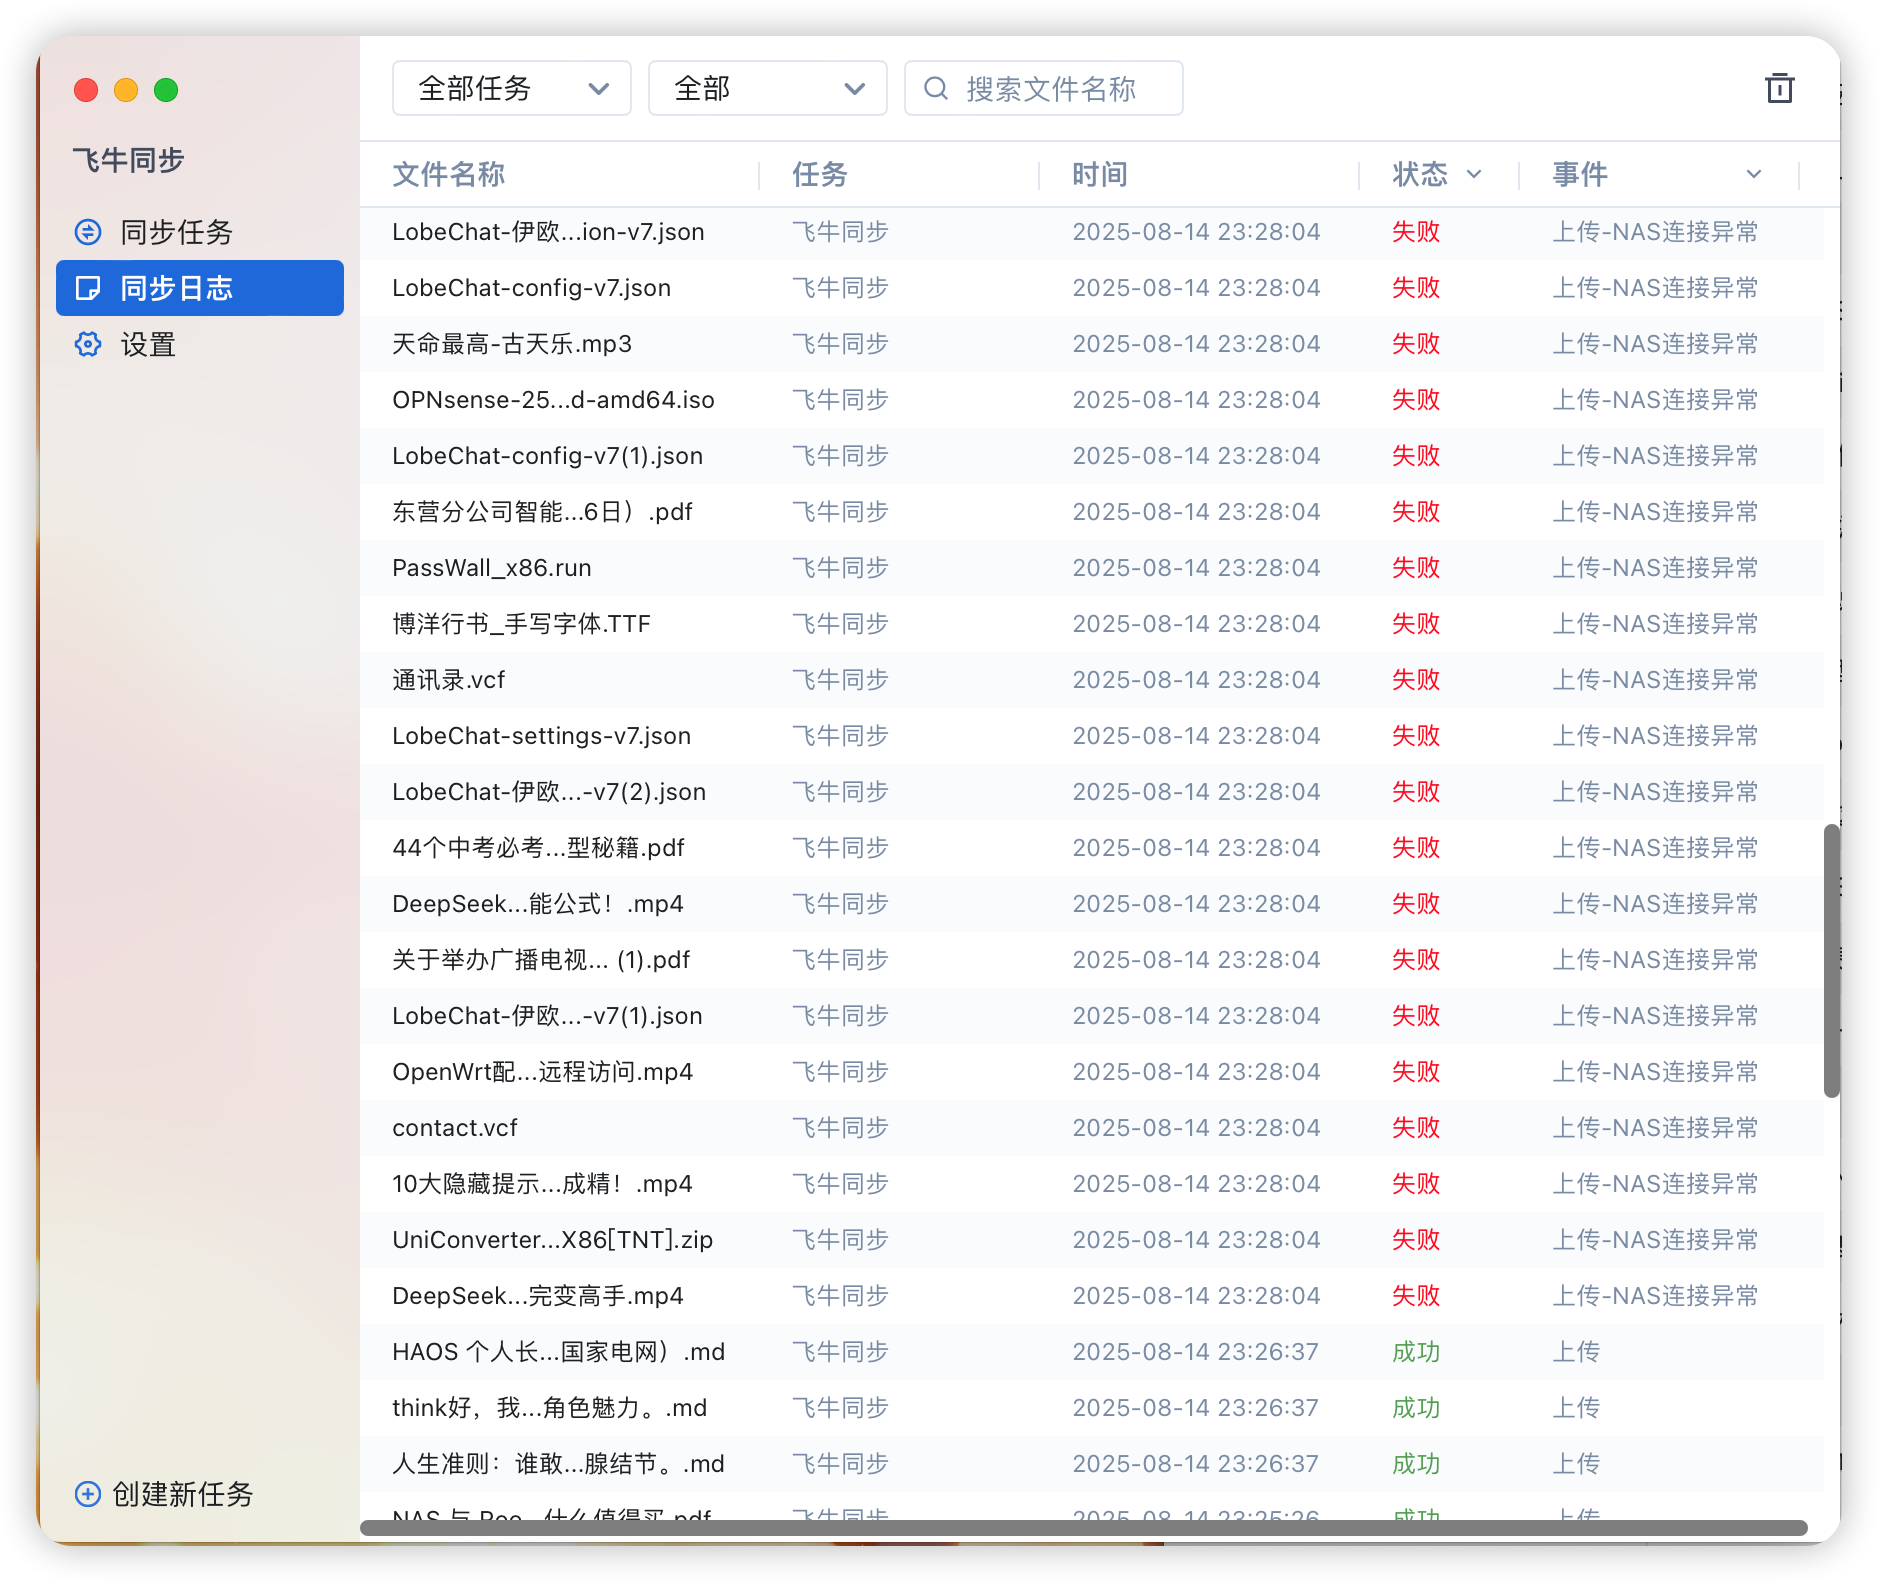Click the settings gear icon

pyautogui.click(x=88, y=345)
